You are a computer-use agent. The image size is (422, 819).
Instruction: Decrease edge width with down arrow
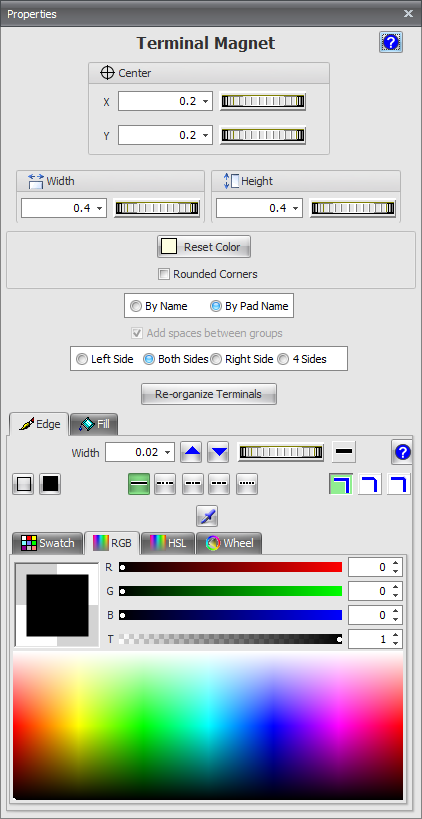tap(218, 452)
